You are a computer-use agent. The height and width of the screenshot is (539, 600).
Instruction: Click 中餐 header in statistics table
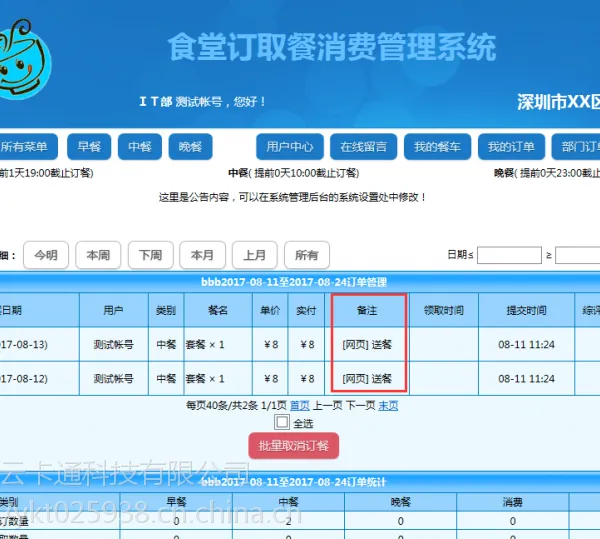(289, 502)
